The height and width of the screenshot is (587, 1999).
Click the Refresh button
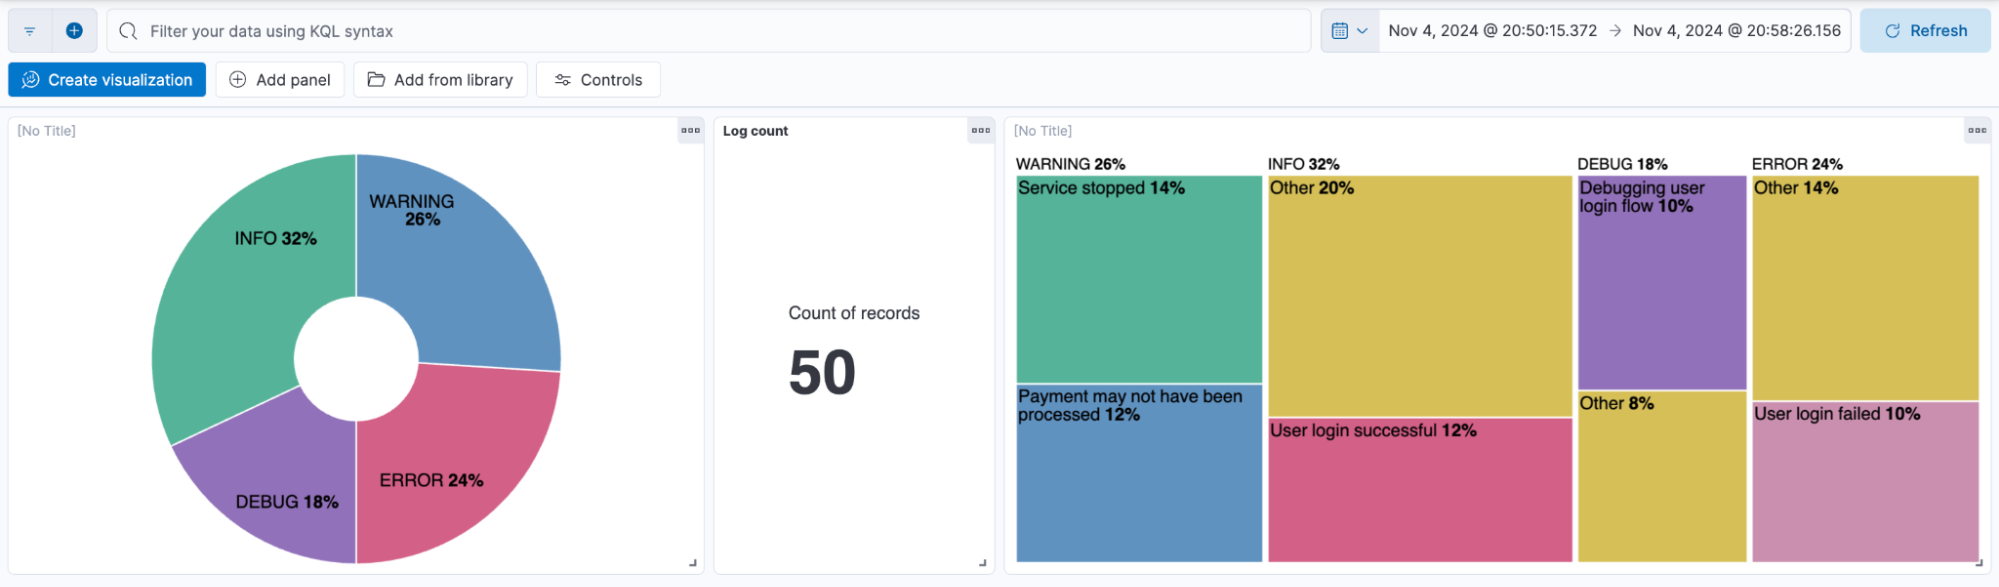pyautogui.click(x=1925, y=31)
